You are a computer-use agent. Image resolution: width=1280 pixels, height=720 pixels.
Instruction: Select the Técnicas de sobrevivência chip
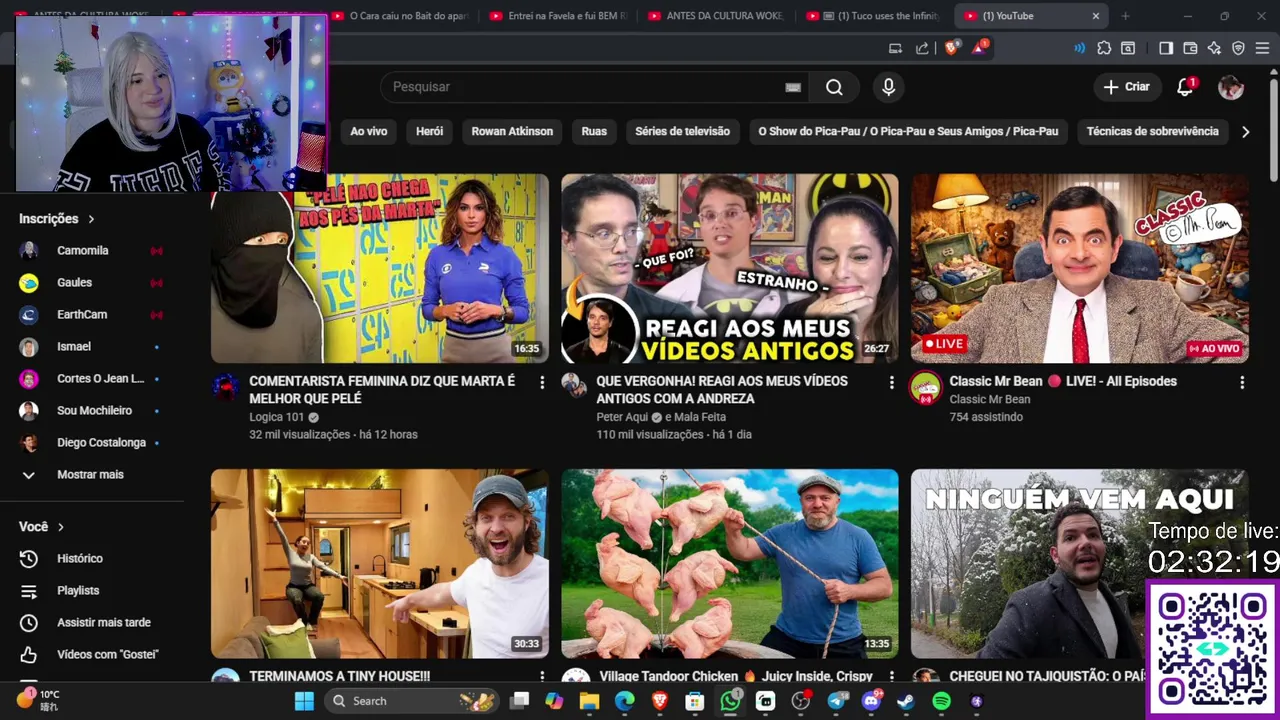[1152, 131]
